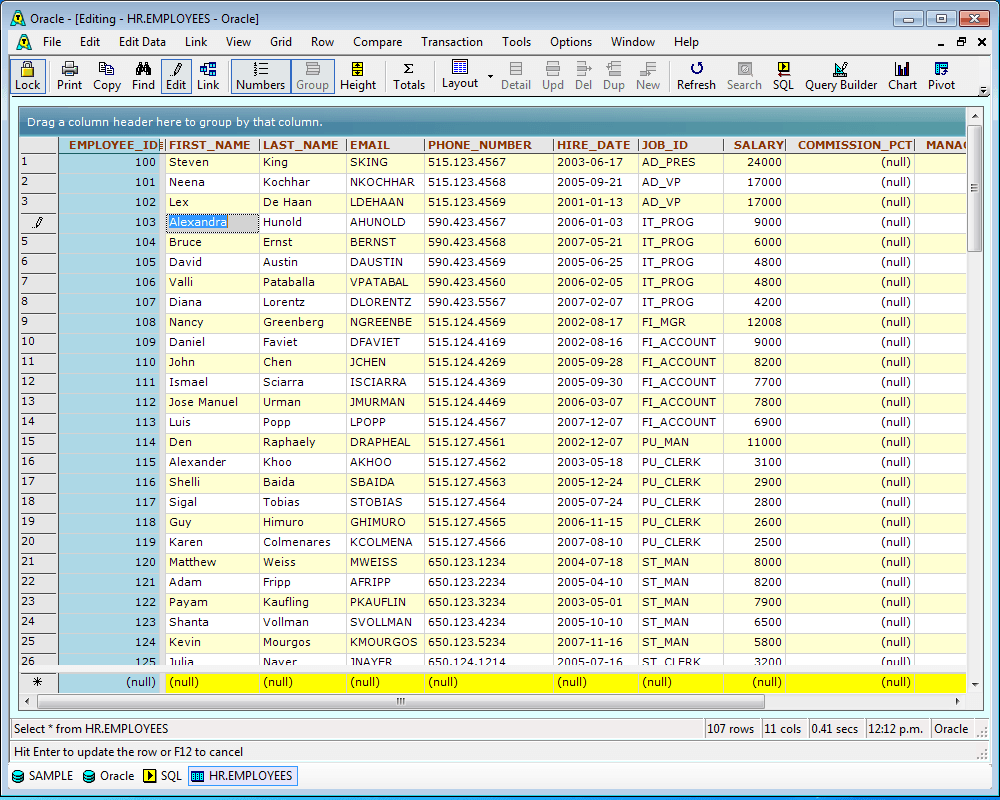Click the Detail toolbar icon
The width and height of the screenshot is (1000, 800).
pyautogui.click(x=516, y=76)
